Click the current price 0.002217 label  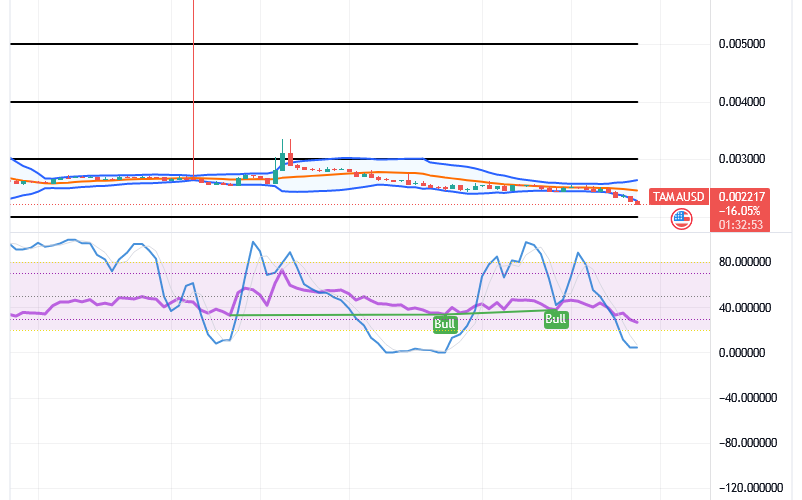742,197
